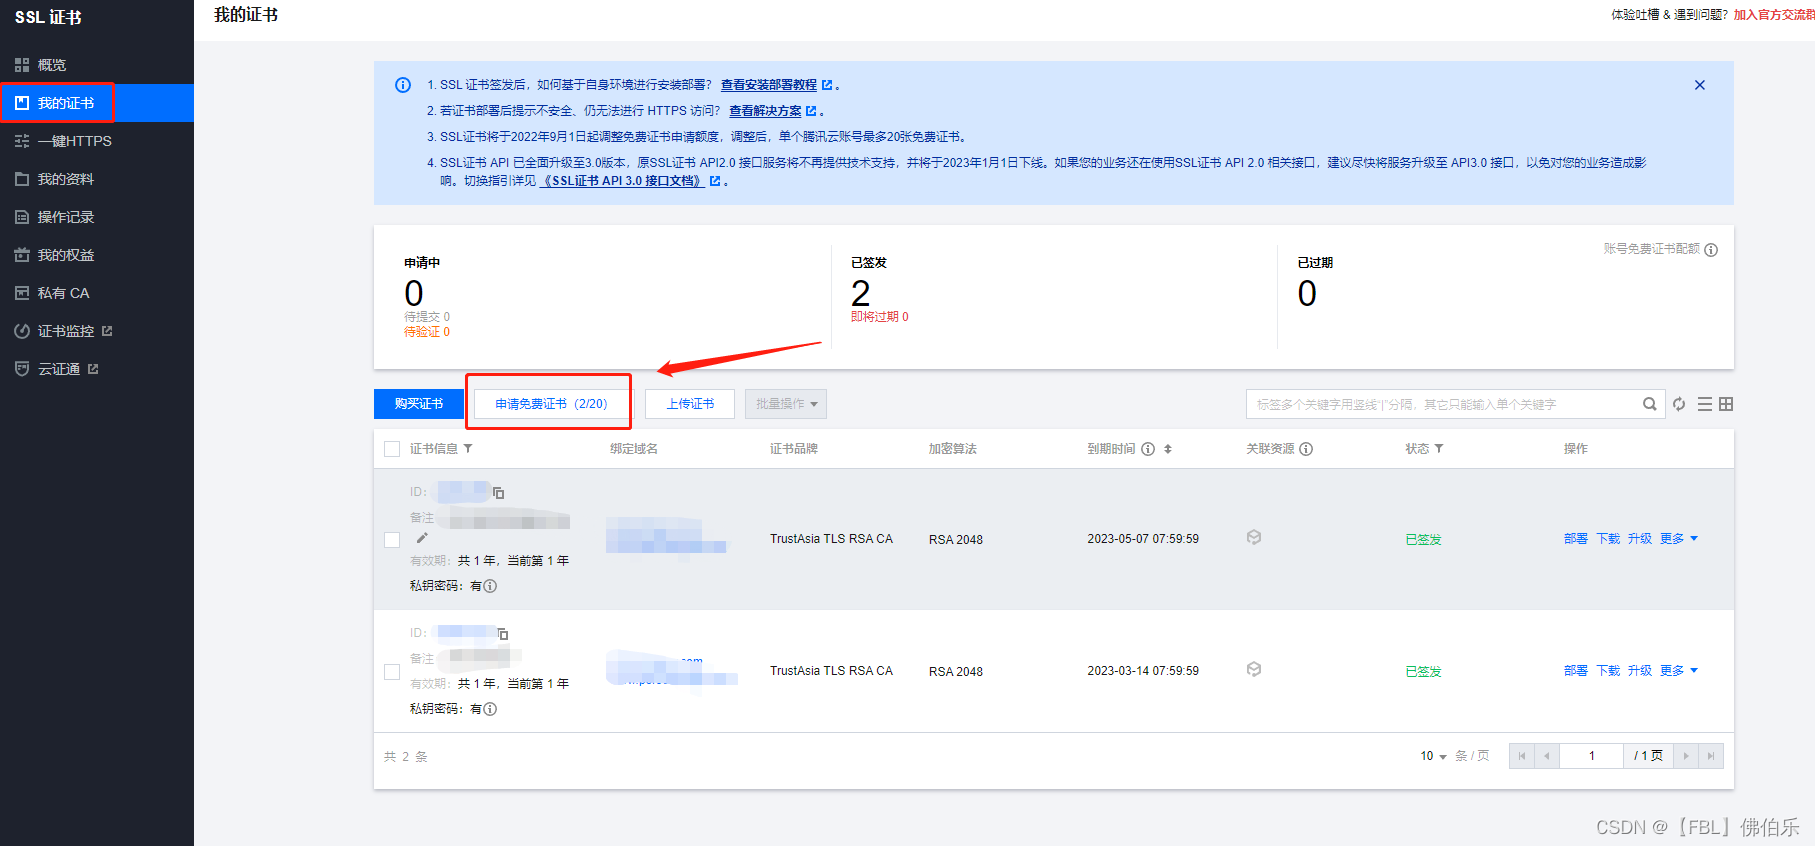The height and width of the screenshot is (846, 1815).
Task: Click 部署 for the 2023-03-14 certificate
Action: coord(1576,671)
